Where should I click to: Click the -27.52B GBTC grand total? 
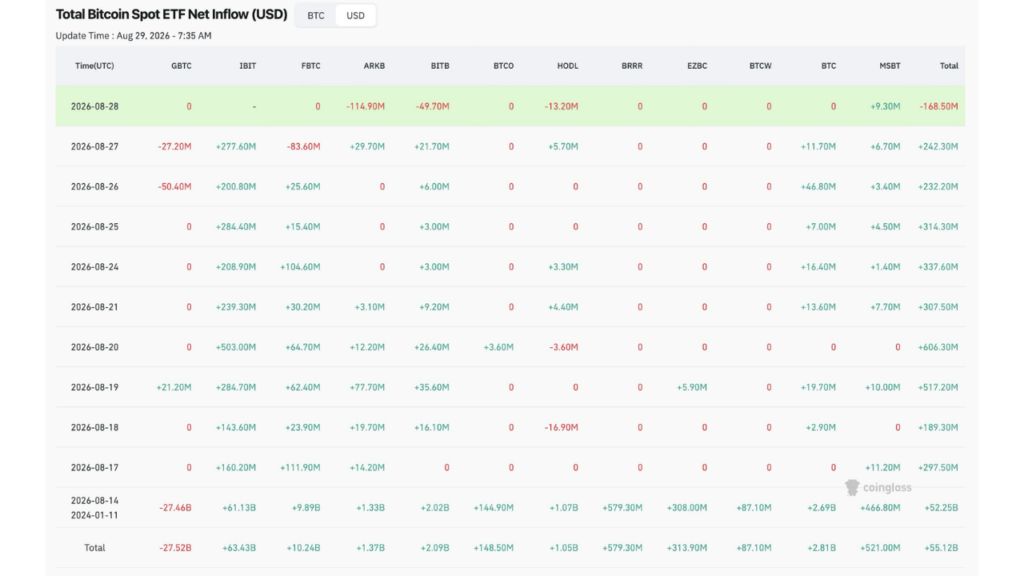click(175, 548)
